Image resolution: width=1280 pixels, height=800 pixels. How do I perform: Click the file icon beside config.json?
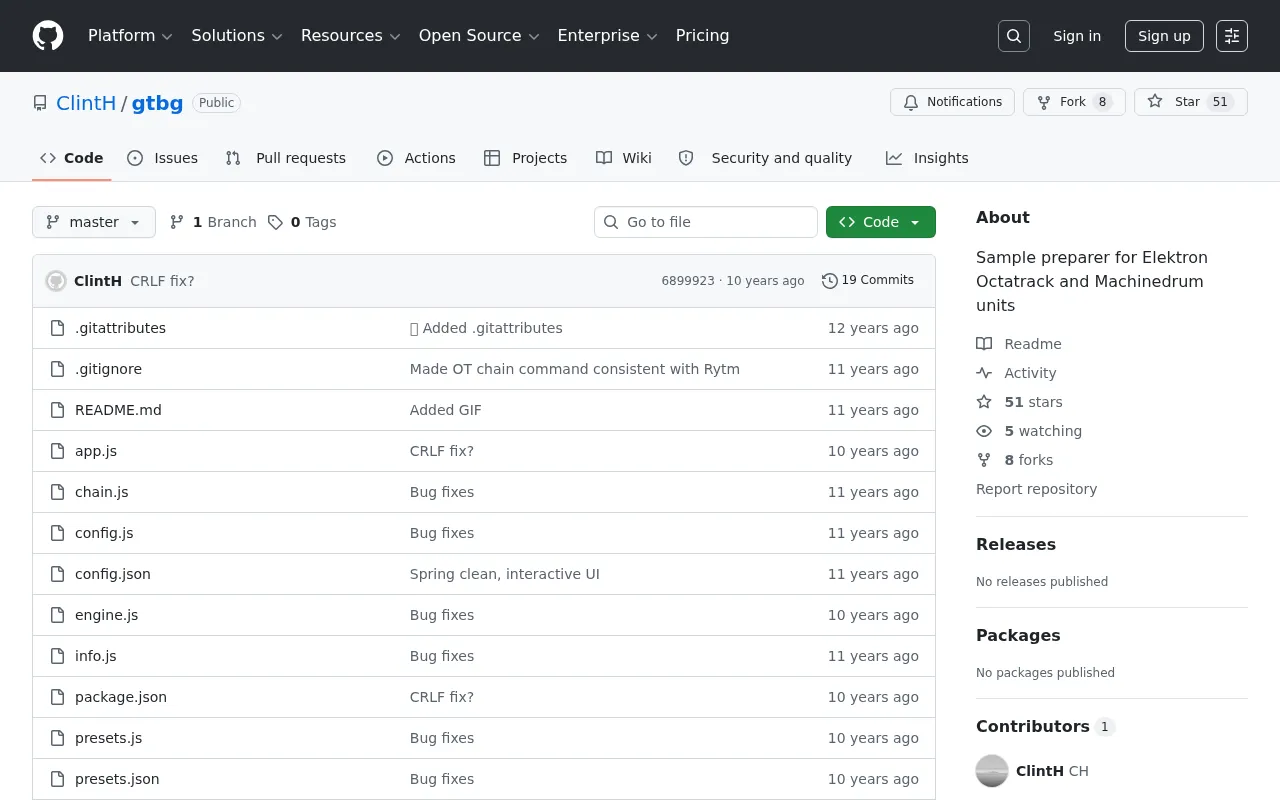pyautogui.click(x=58, y=574)
